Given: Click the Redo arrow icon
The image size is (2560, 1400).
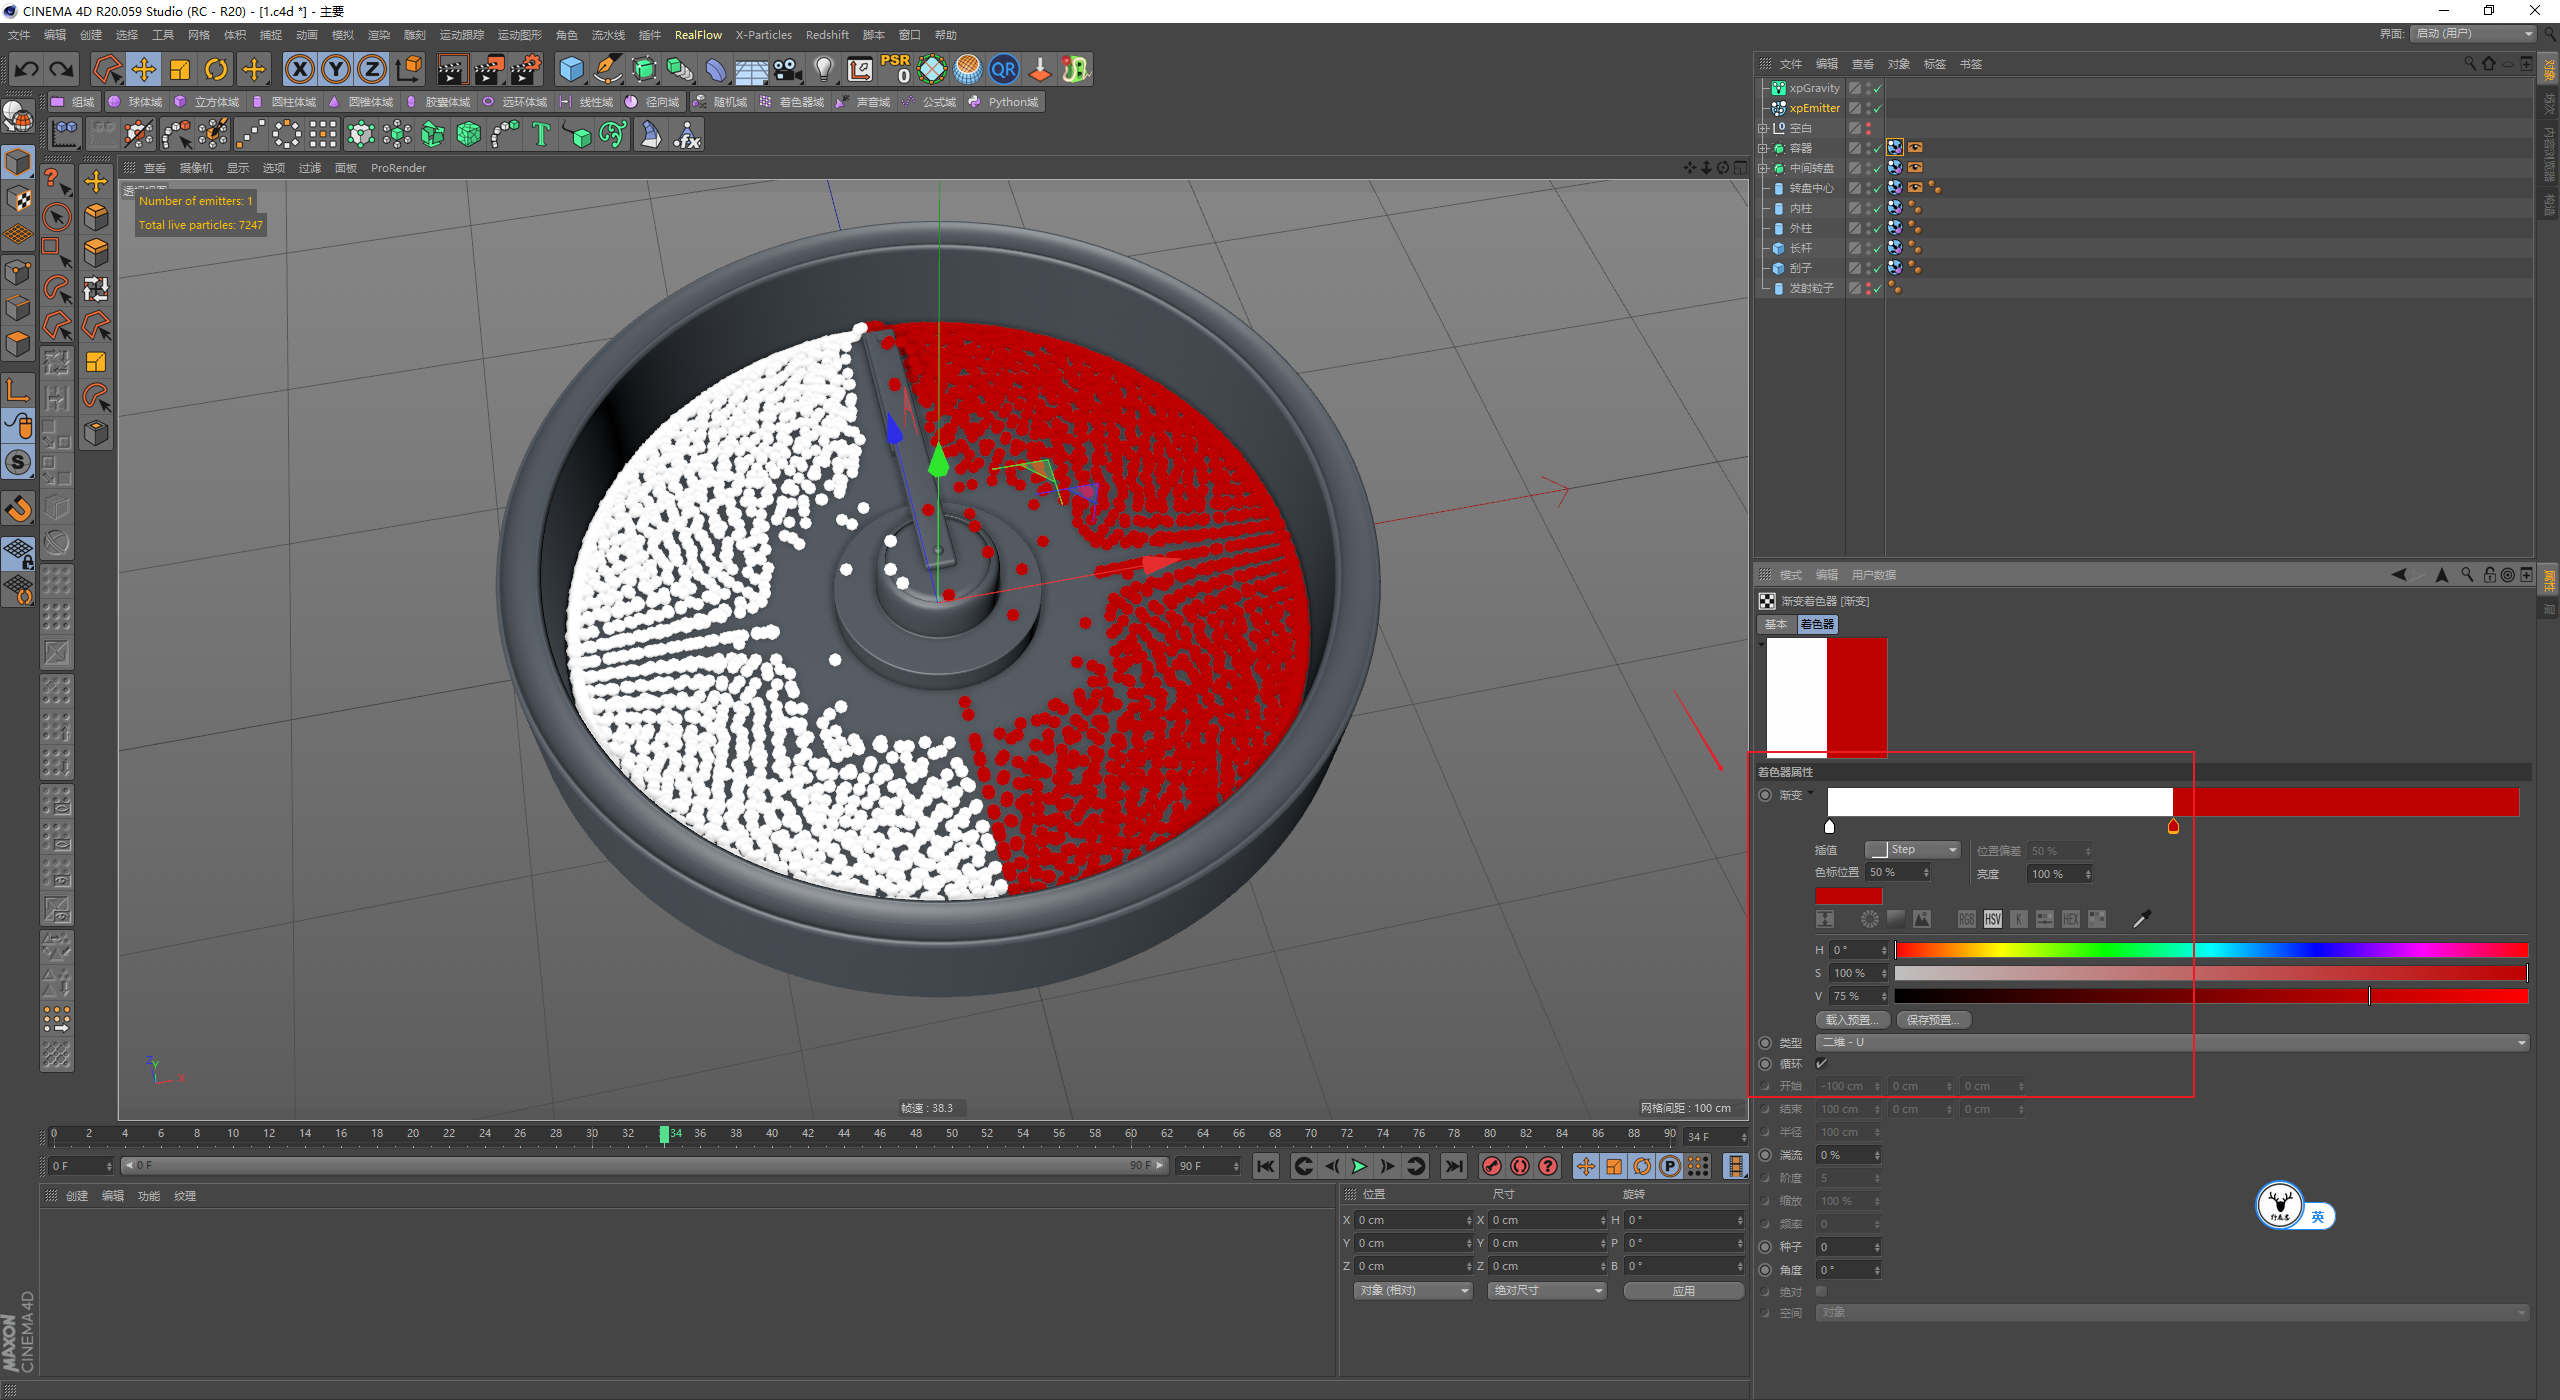Looking at the screenshot, I should [62, 69].
